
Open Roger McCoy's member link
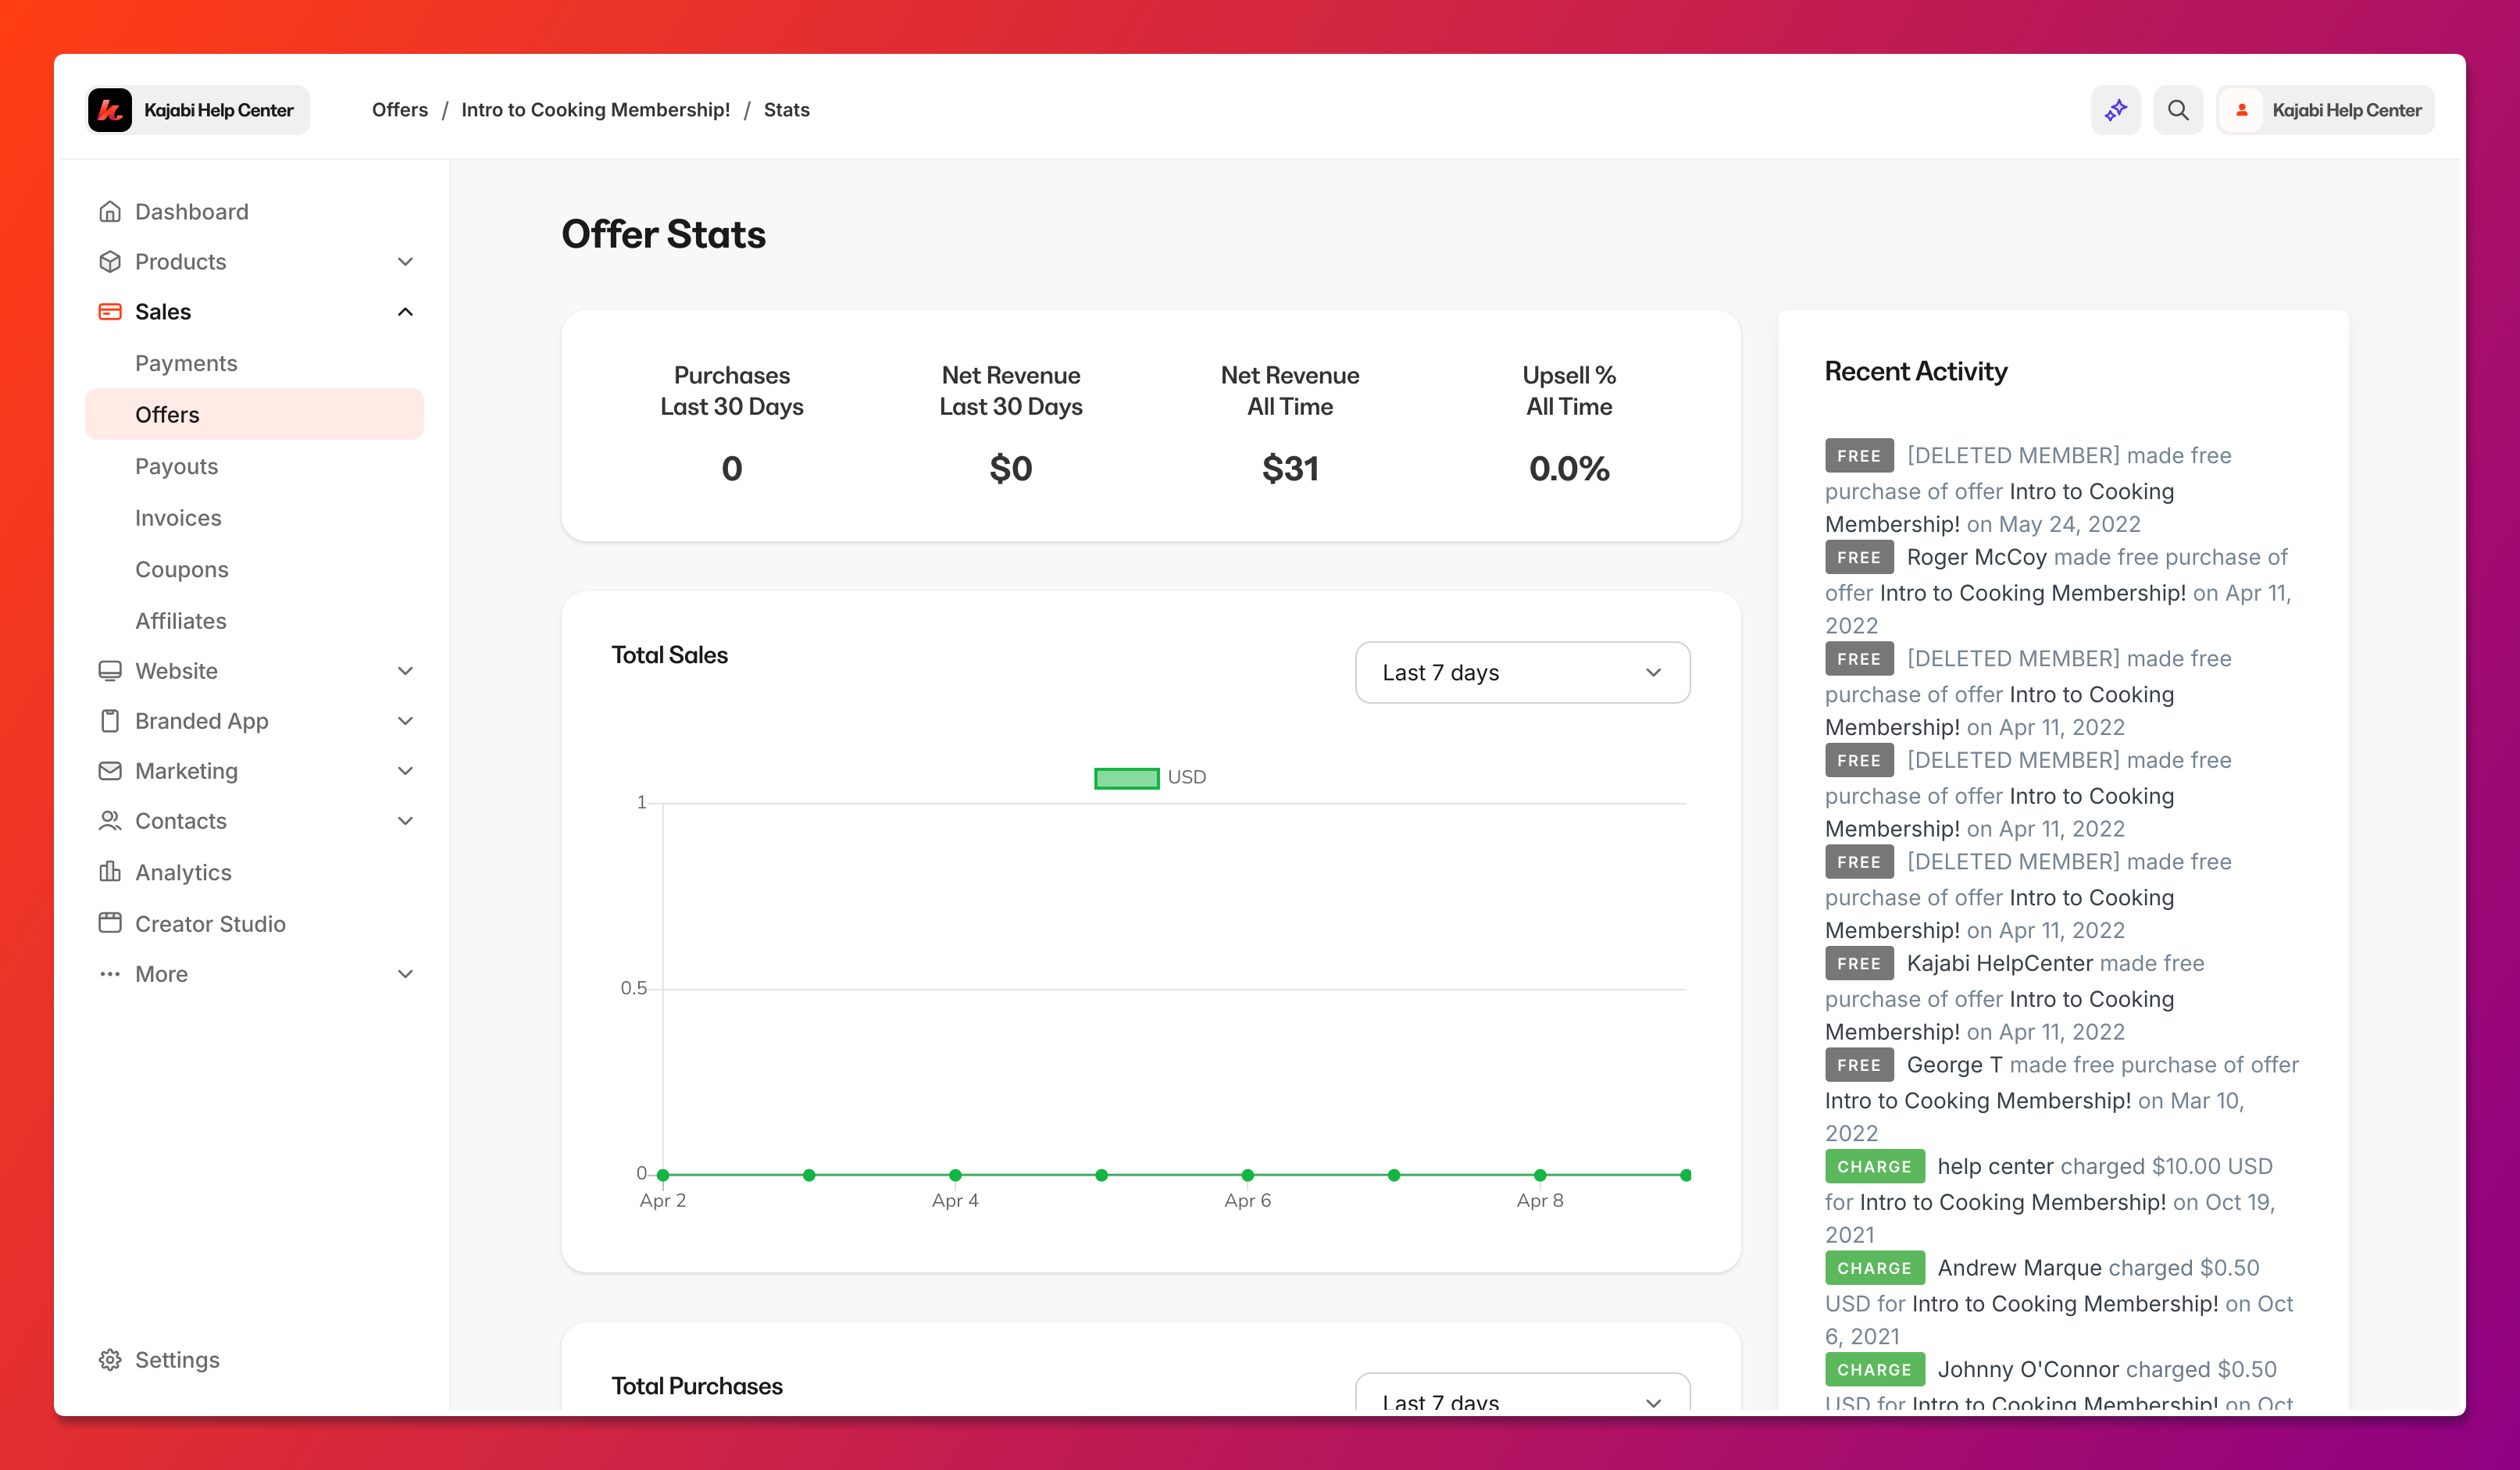pos(1976,557)
